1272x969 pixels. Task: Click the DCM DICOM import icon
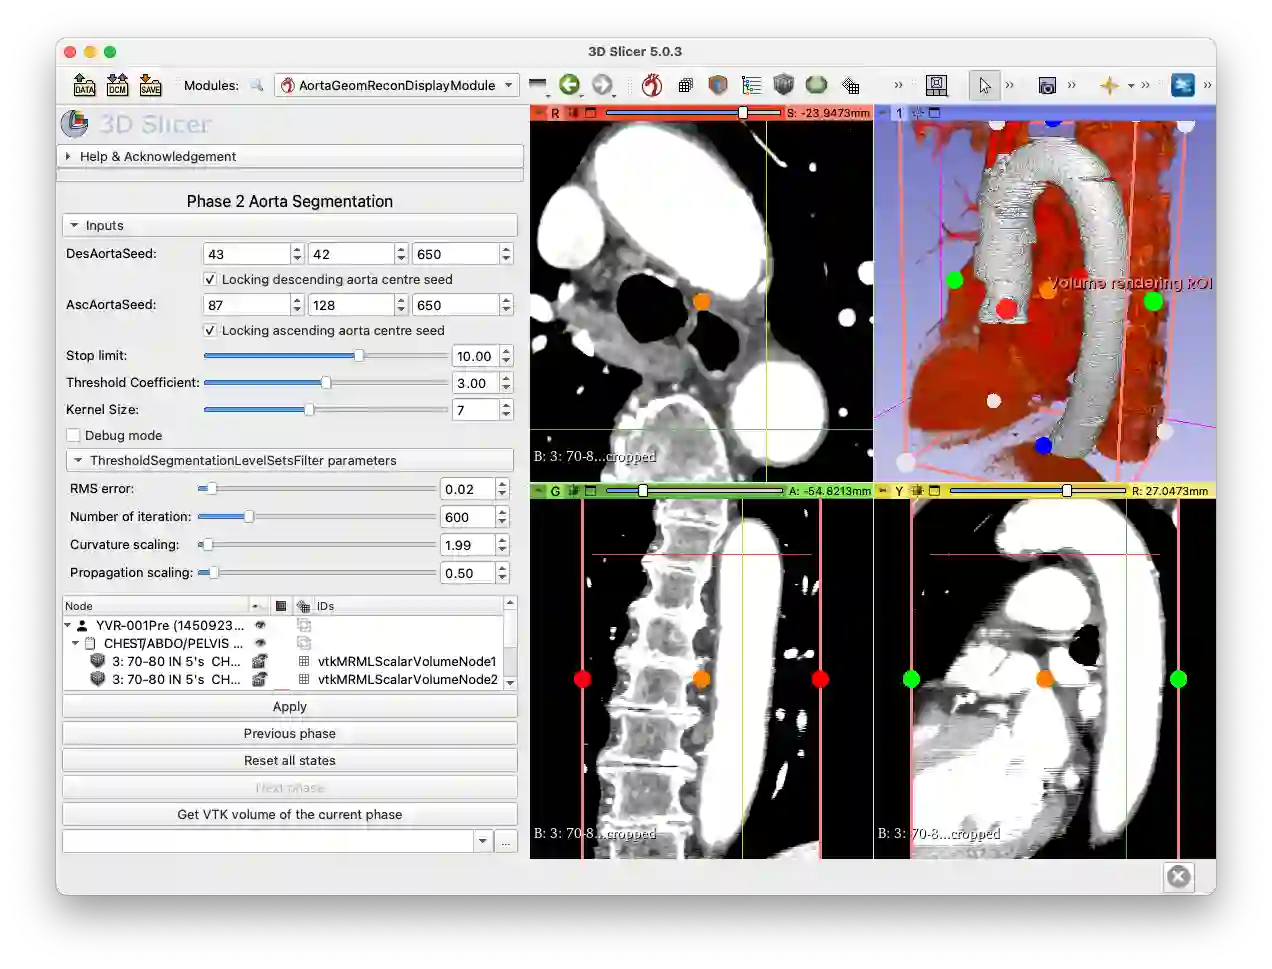coord(117,85)
